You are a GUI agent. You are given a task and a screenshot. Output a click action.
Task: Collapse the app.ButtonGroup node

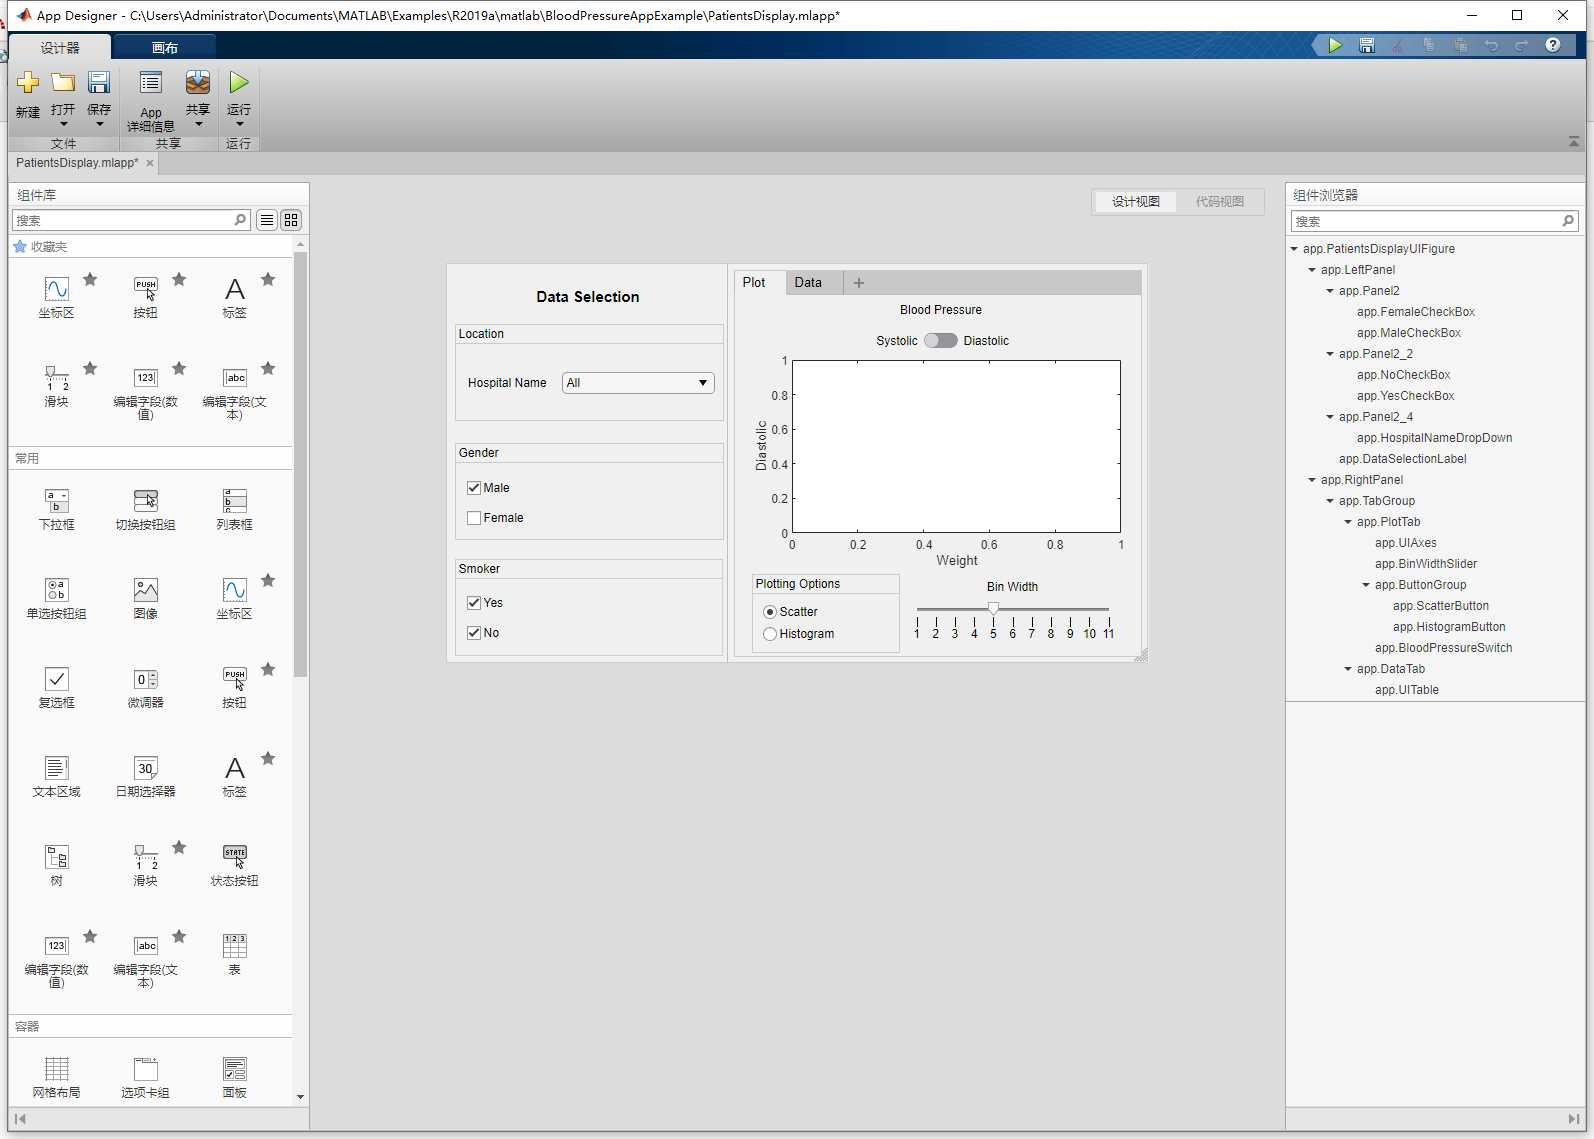pos(1366,585)
